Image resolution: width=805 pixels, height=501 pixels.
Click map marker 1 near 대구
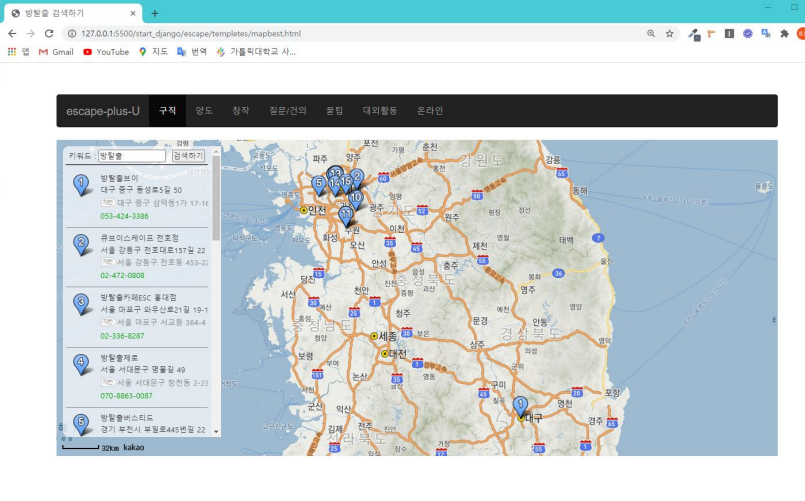(519, 406)
